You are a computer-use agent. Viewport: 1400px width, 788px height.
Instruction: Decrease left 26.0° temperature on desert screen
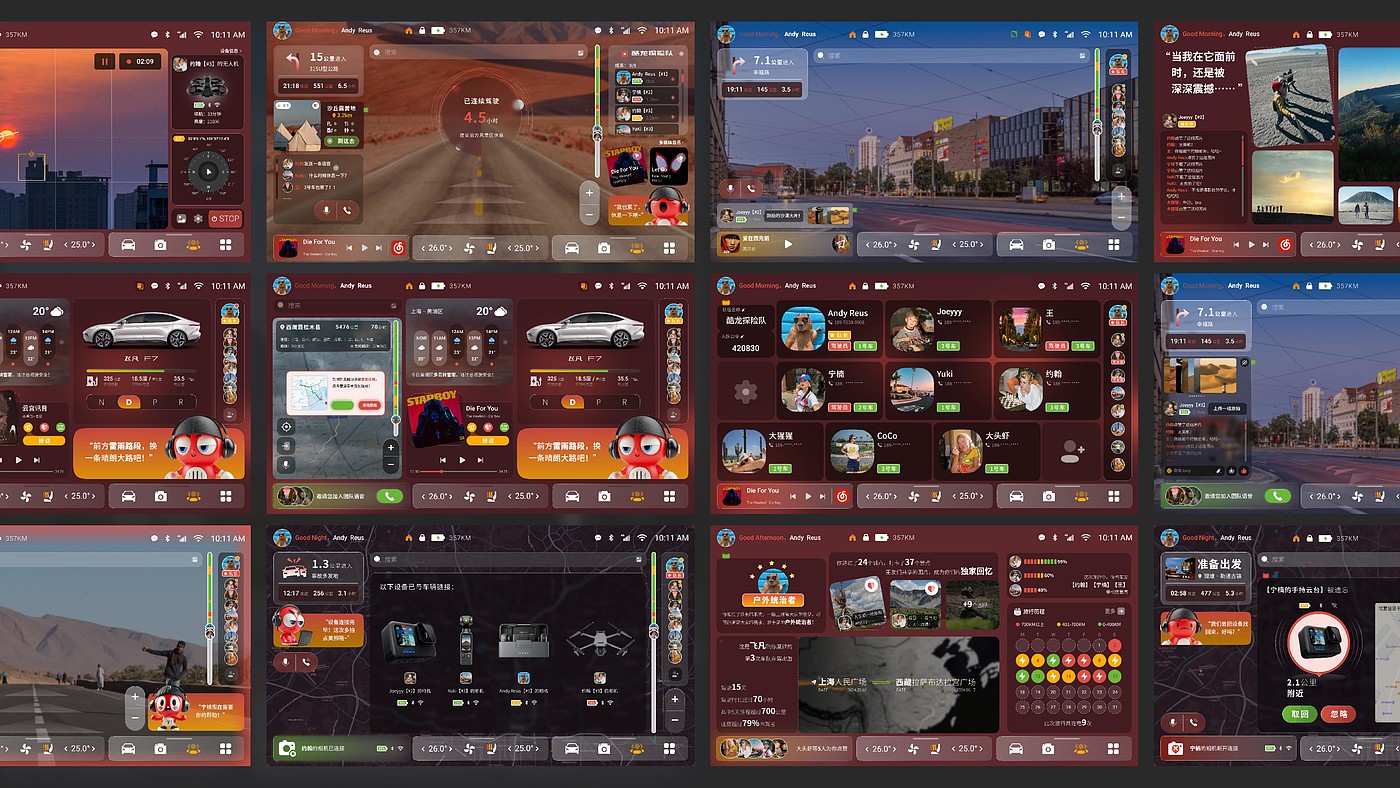click(x=423, y=248)
